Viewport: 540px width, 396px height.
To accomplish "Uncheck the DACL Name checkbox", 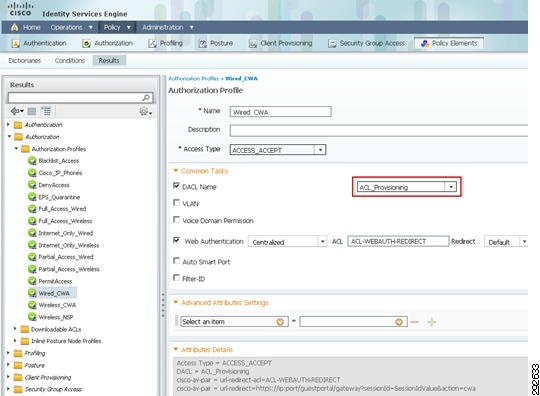I will click(x=176, y=186).
